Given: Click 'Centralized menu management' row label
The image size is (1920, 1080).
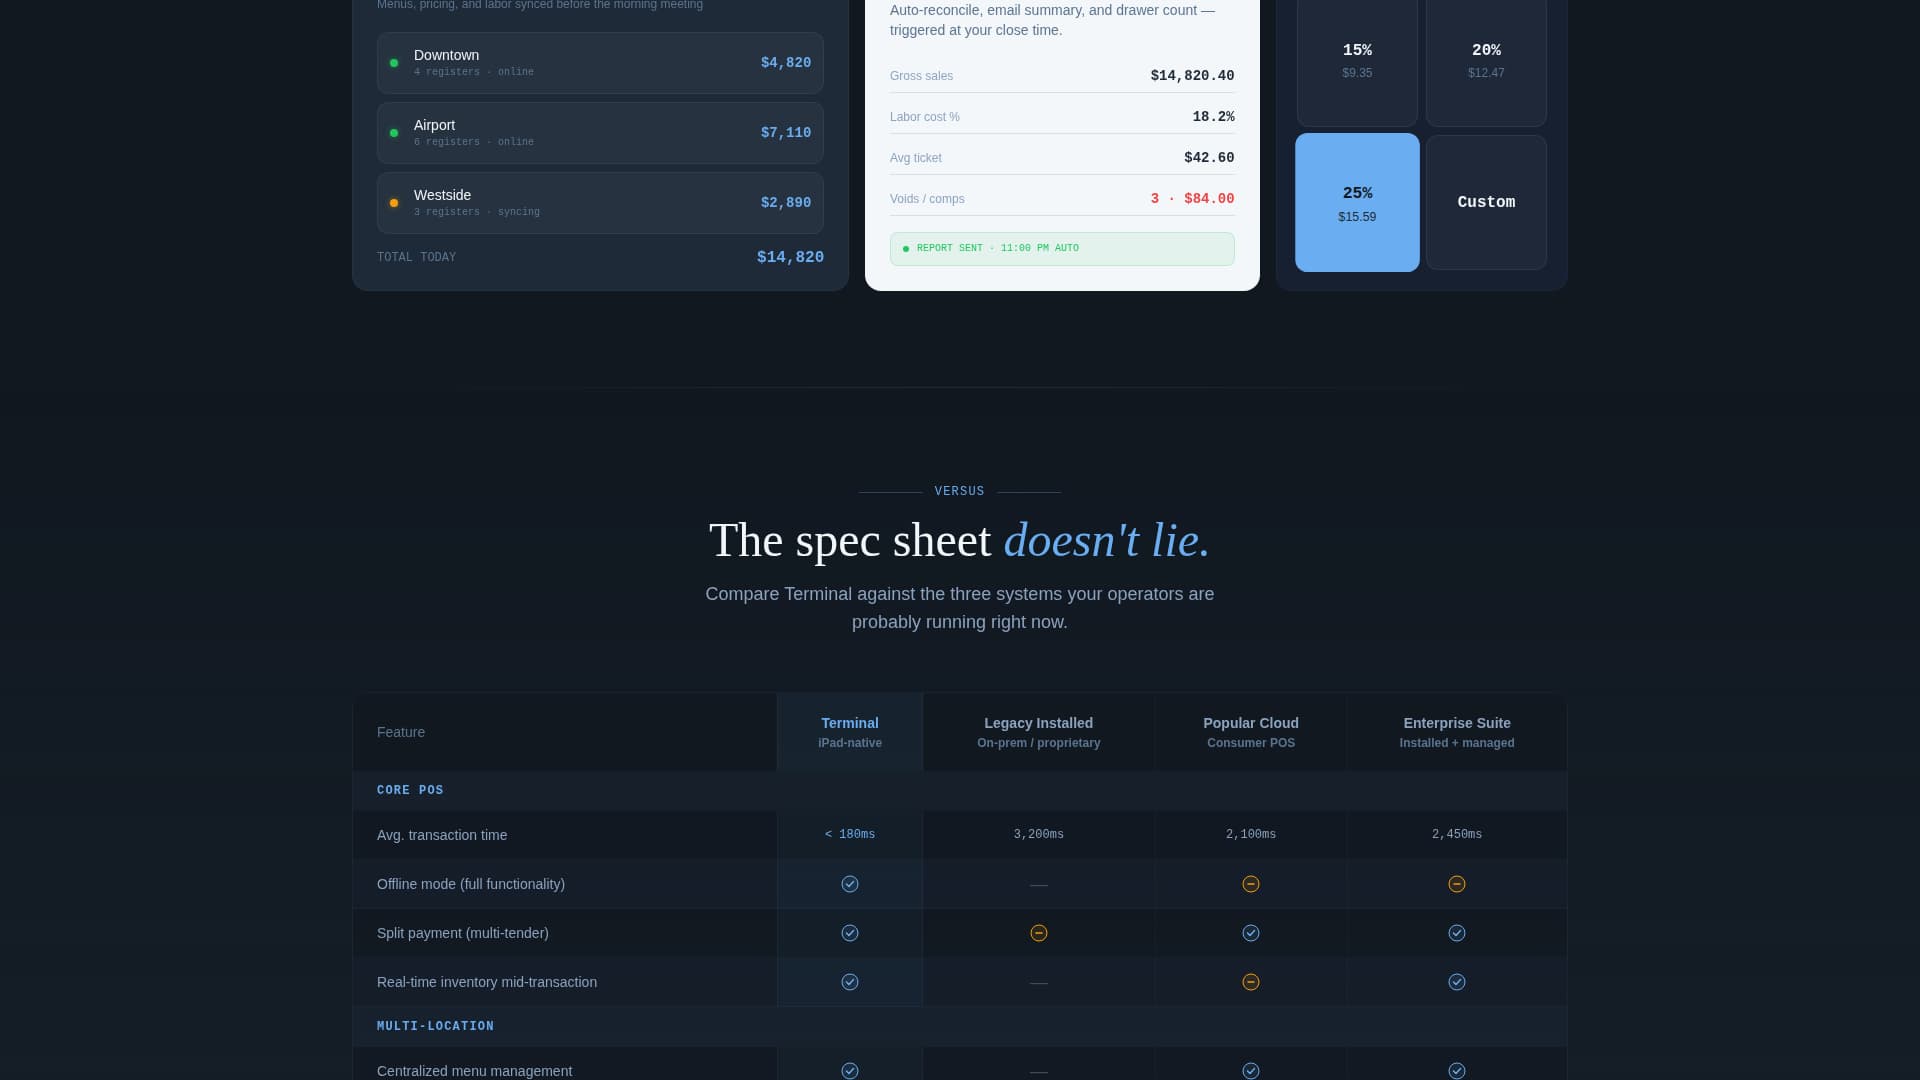Looking at the screenshot, I should coord(475,1071).
